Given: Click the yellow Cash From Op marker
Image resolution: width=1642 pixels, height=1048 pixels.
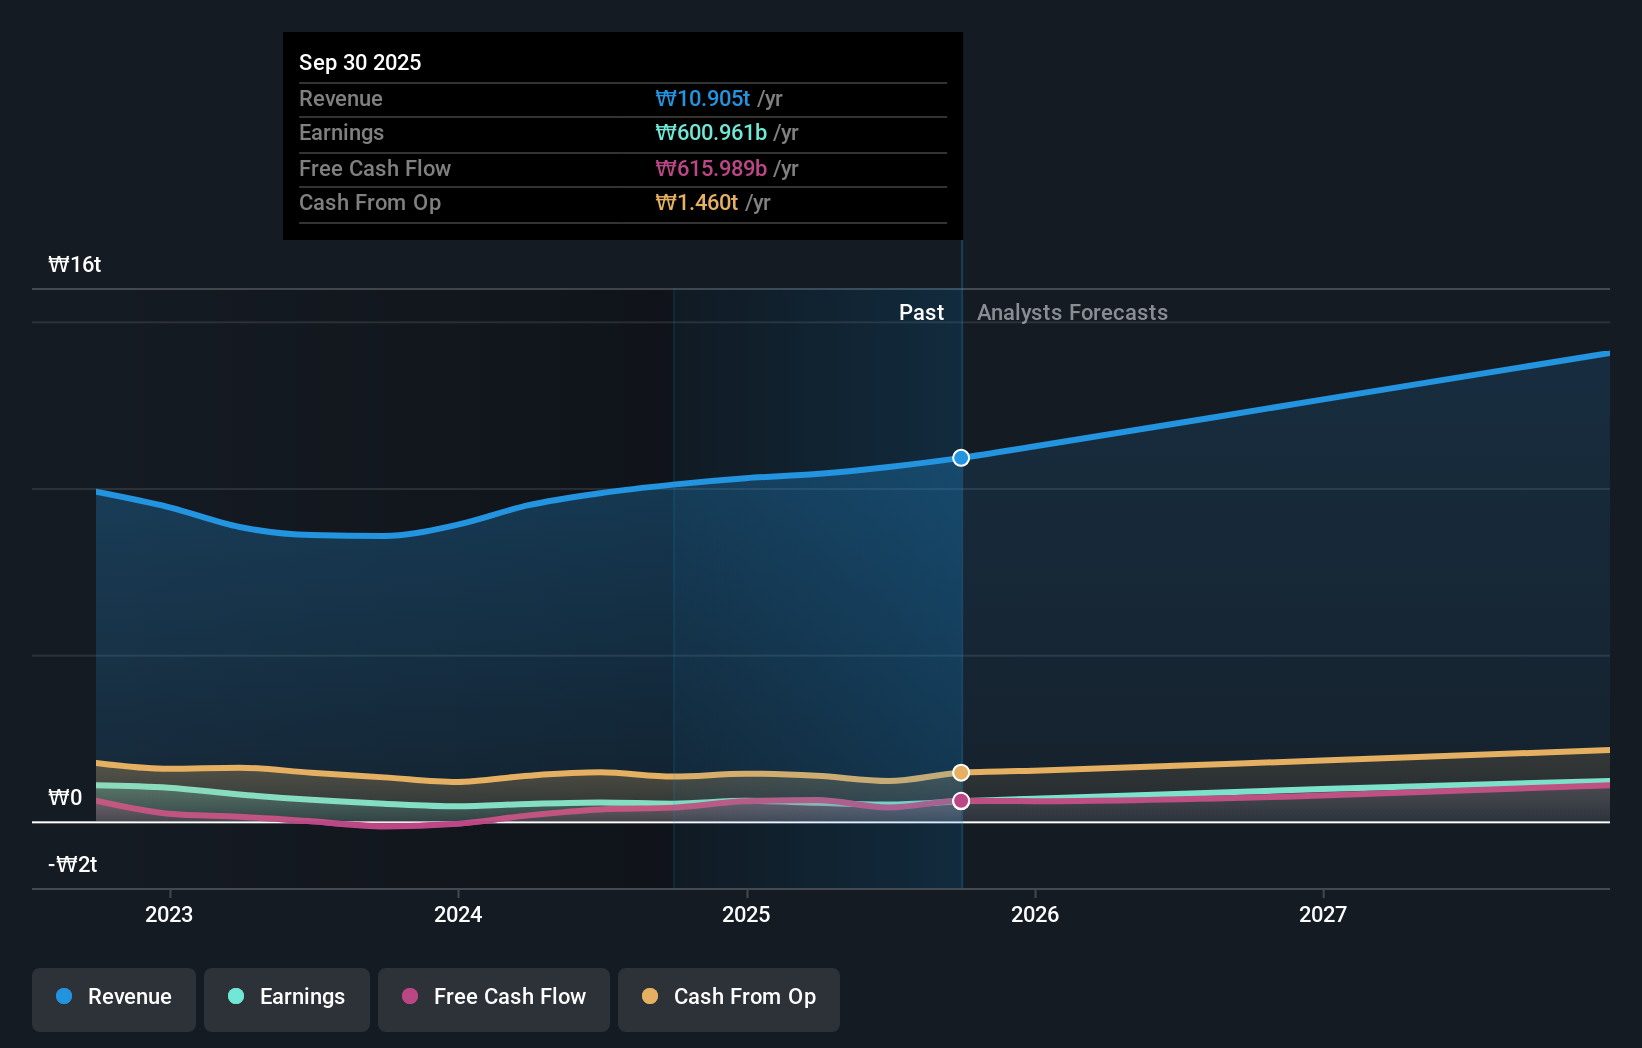Looking at the screenshot, I should point(961,772).
